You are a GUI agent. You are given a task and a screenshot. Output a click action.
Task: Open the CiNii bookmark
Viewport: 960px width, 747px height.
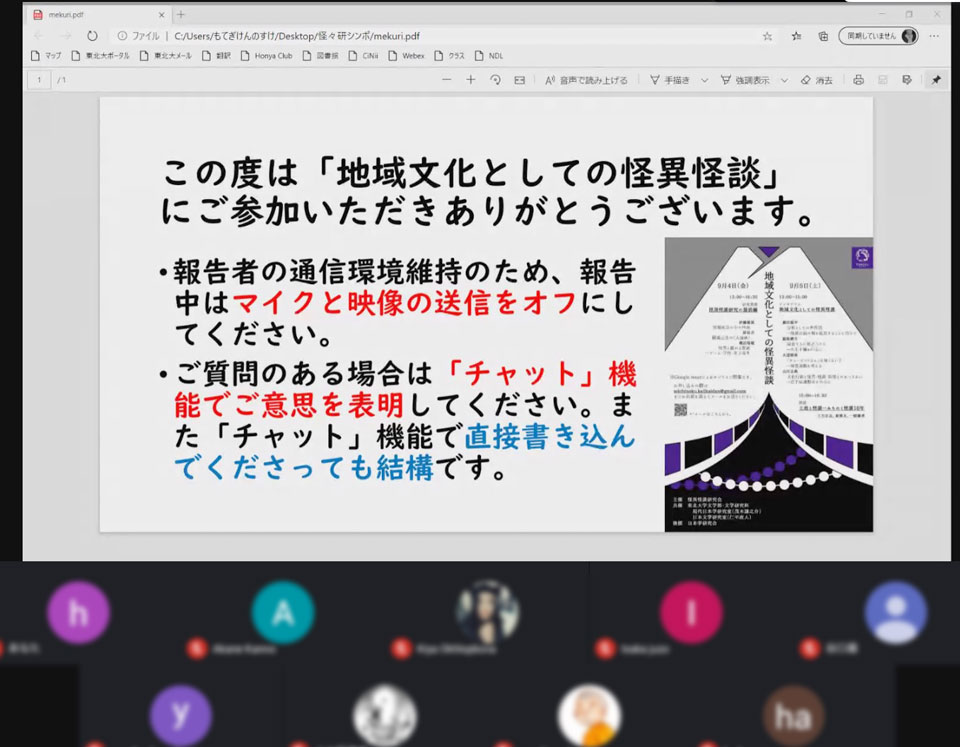(364, 56)
